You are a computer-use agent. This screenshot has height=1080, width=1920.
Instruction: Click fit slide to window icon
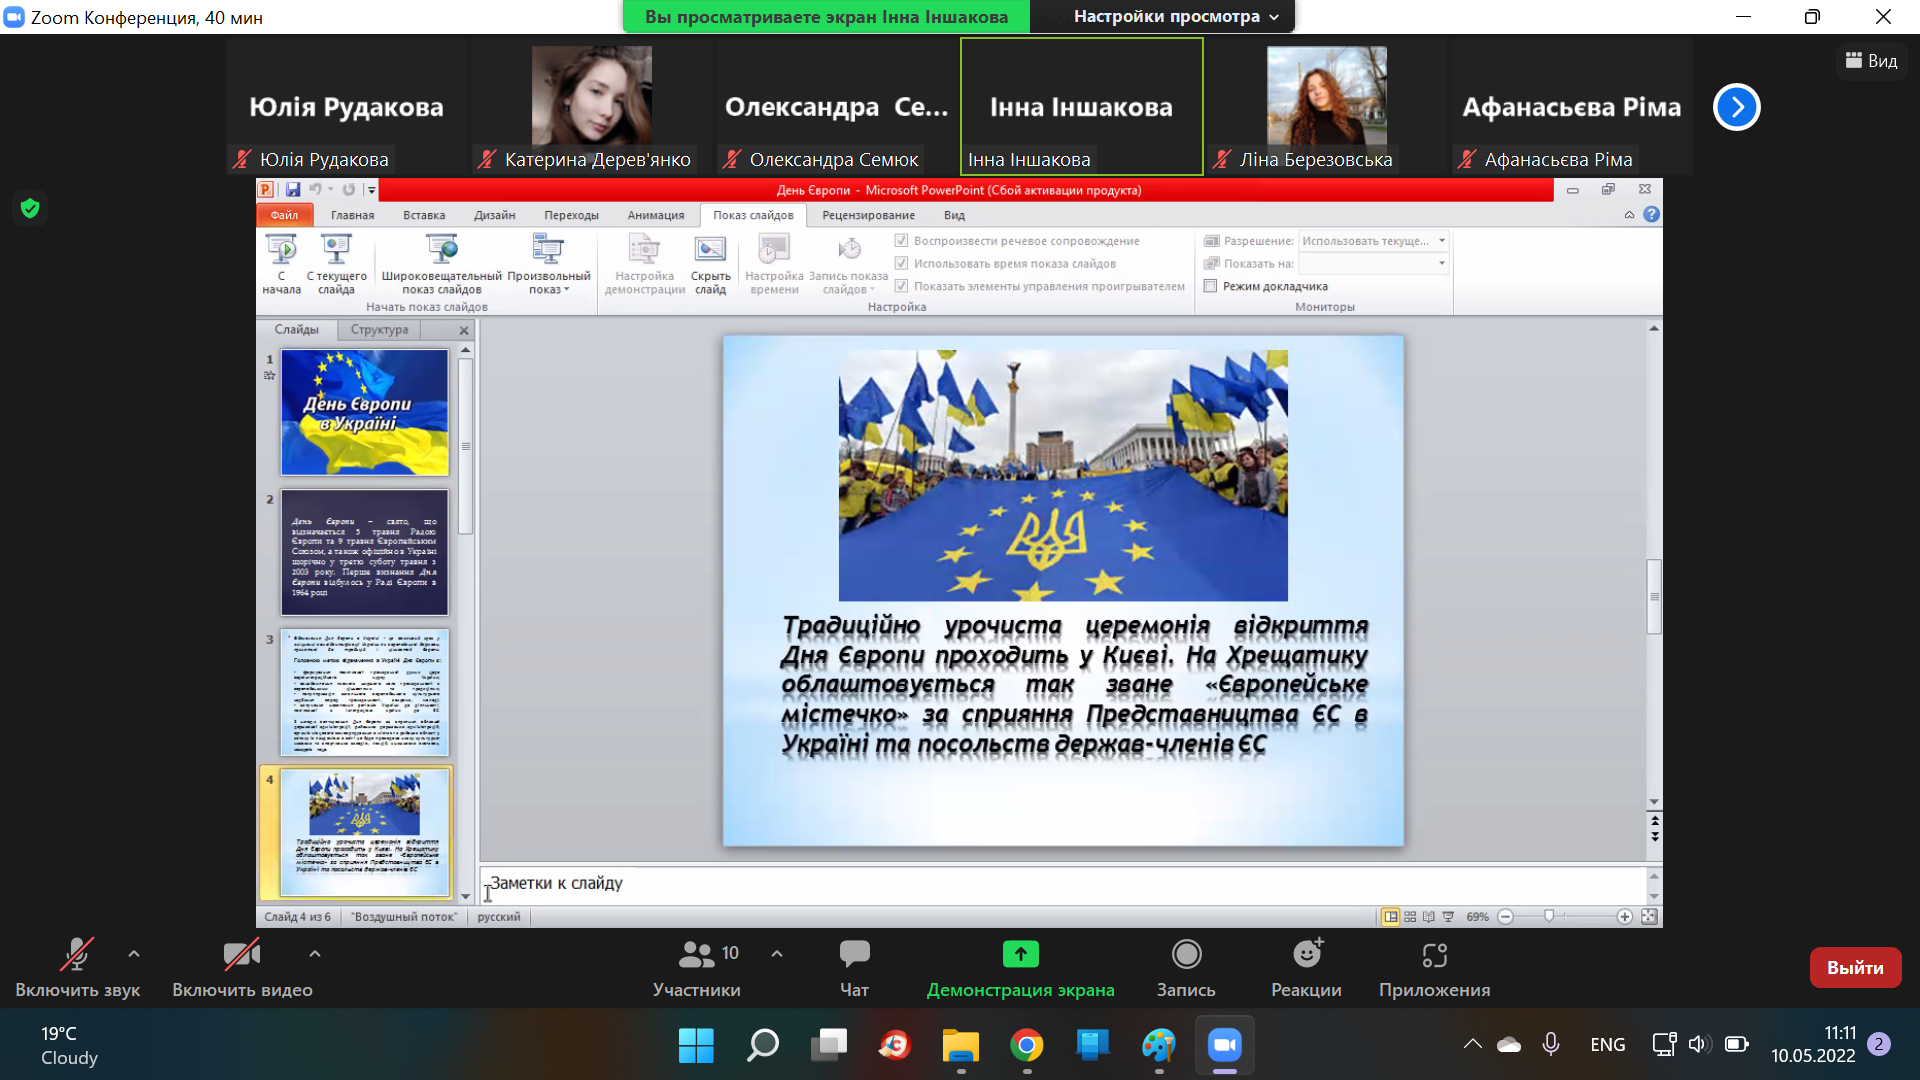[x=1649, y=916]
